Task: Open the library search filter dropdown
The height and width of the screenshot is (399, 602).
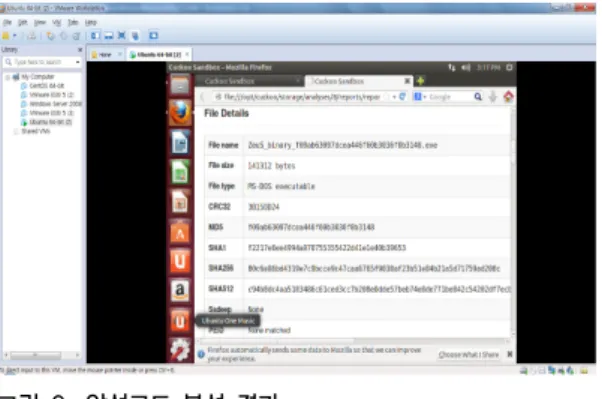Action: (78, 62)
